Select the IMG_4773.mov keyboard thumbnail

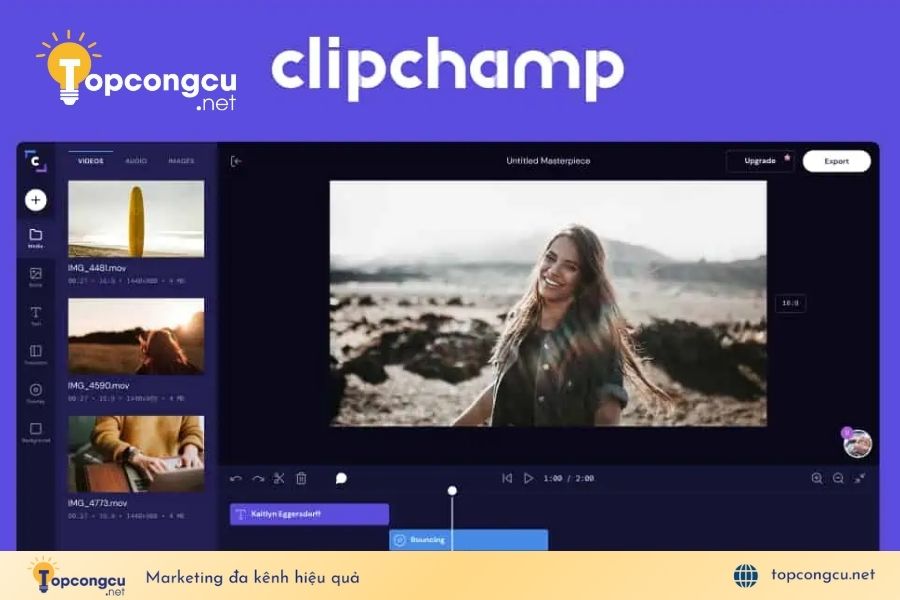pos(136,454)
